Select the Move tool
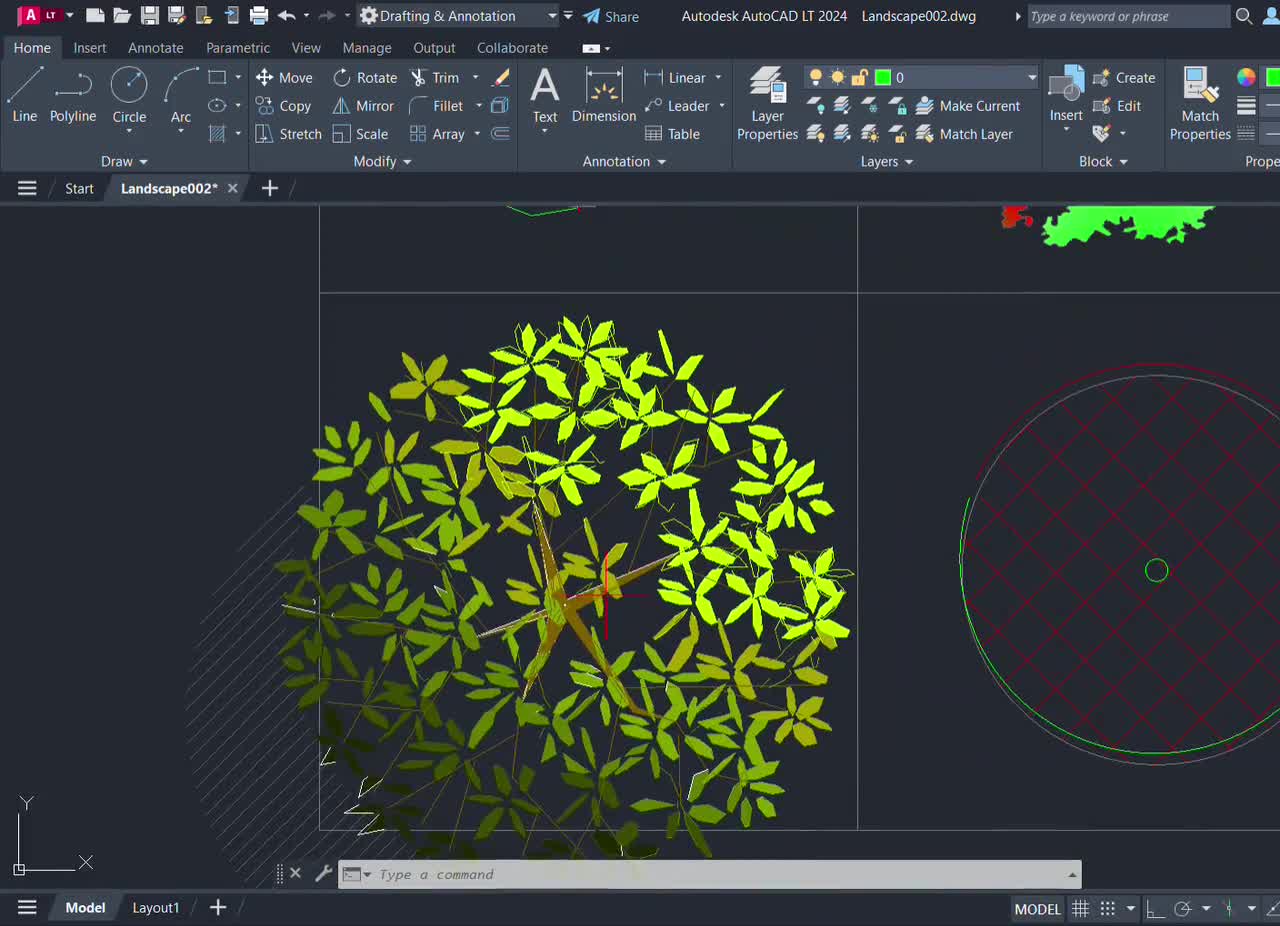The height and width of the screenshot is (926, 1280). pyautogui.click(x=285, y=77)
